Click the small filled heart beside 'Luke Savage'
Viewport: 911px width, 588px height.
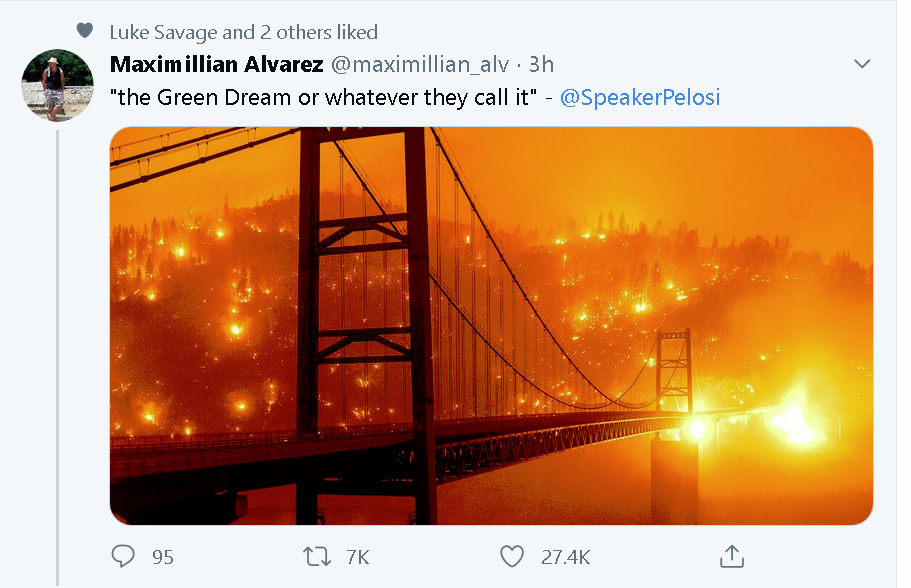pyautogui.click(x=85, y=30)
